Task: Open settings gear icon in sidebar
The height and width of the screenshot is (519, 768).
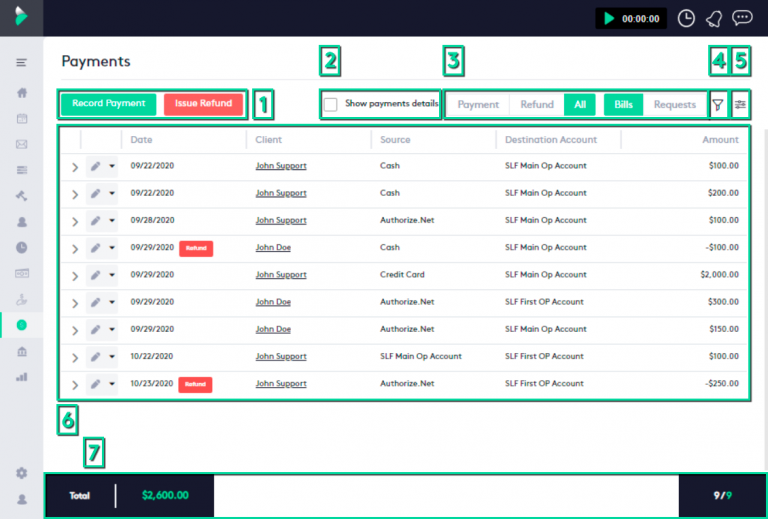Action: (x=22, y=473)
